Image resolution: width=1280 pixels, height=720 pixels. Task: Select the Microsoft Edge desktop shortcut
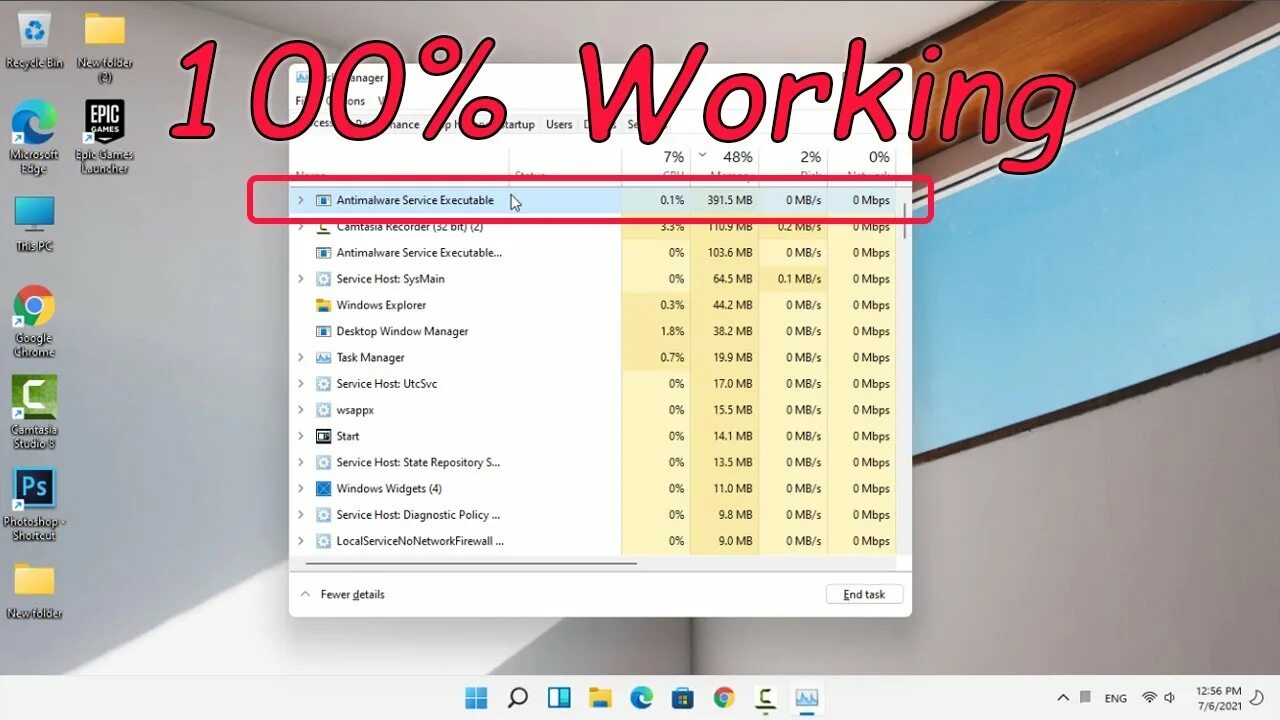click(34, 138)
